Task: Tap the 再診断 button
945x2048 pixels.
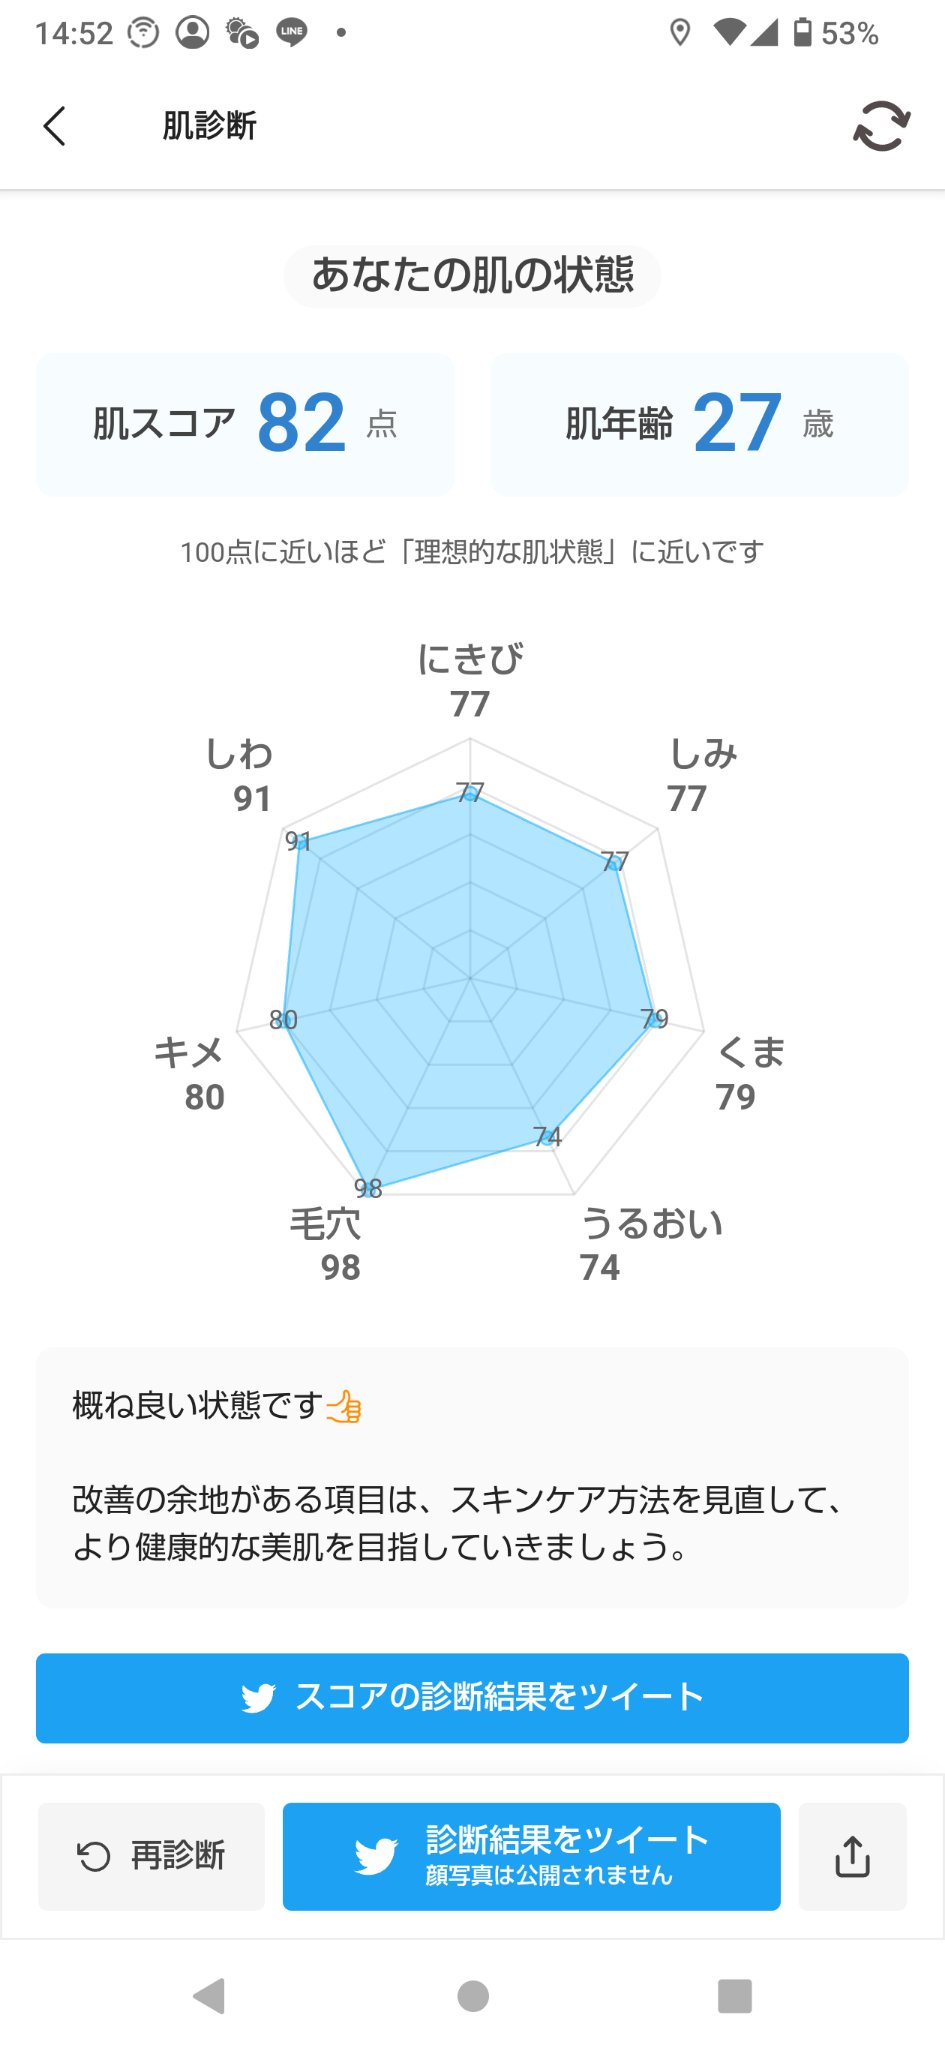Action: (150, 1855)
